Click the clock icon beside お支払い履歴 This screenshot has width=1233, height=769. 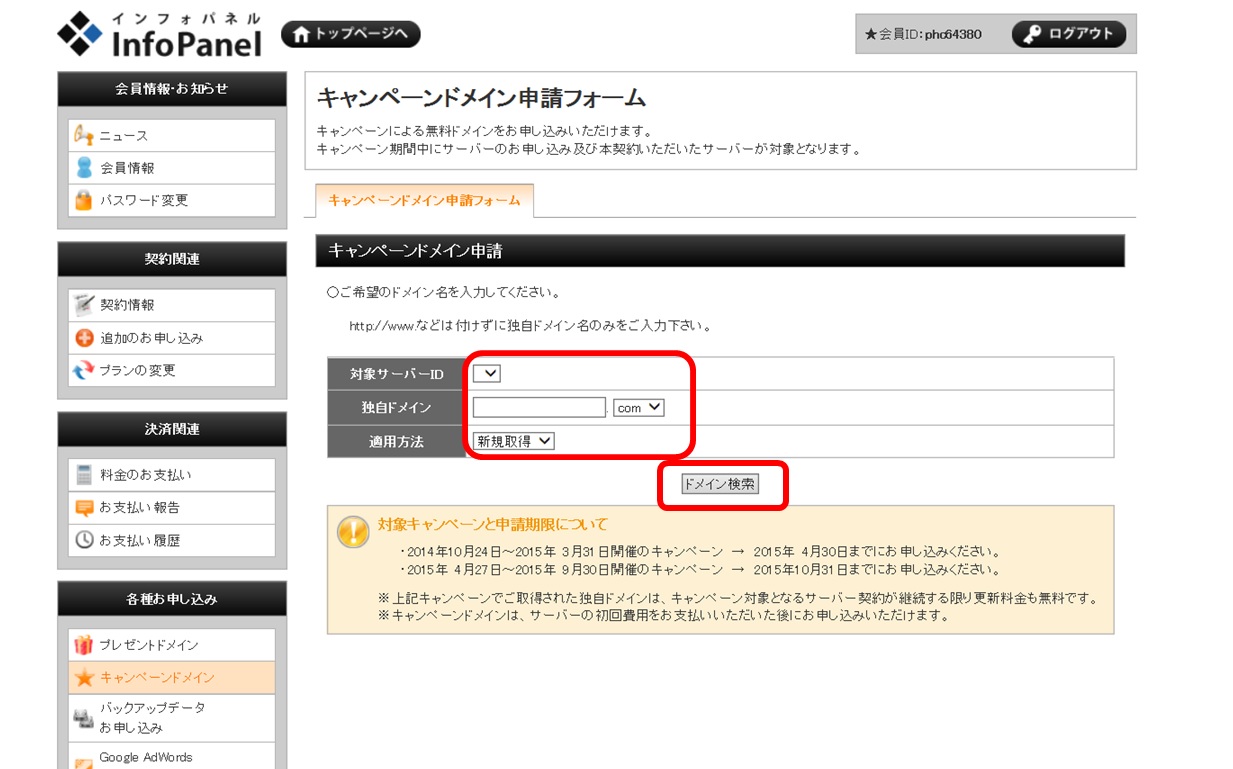tap(84, 540)
